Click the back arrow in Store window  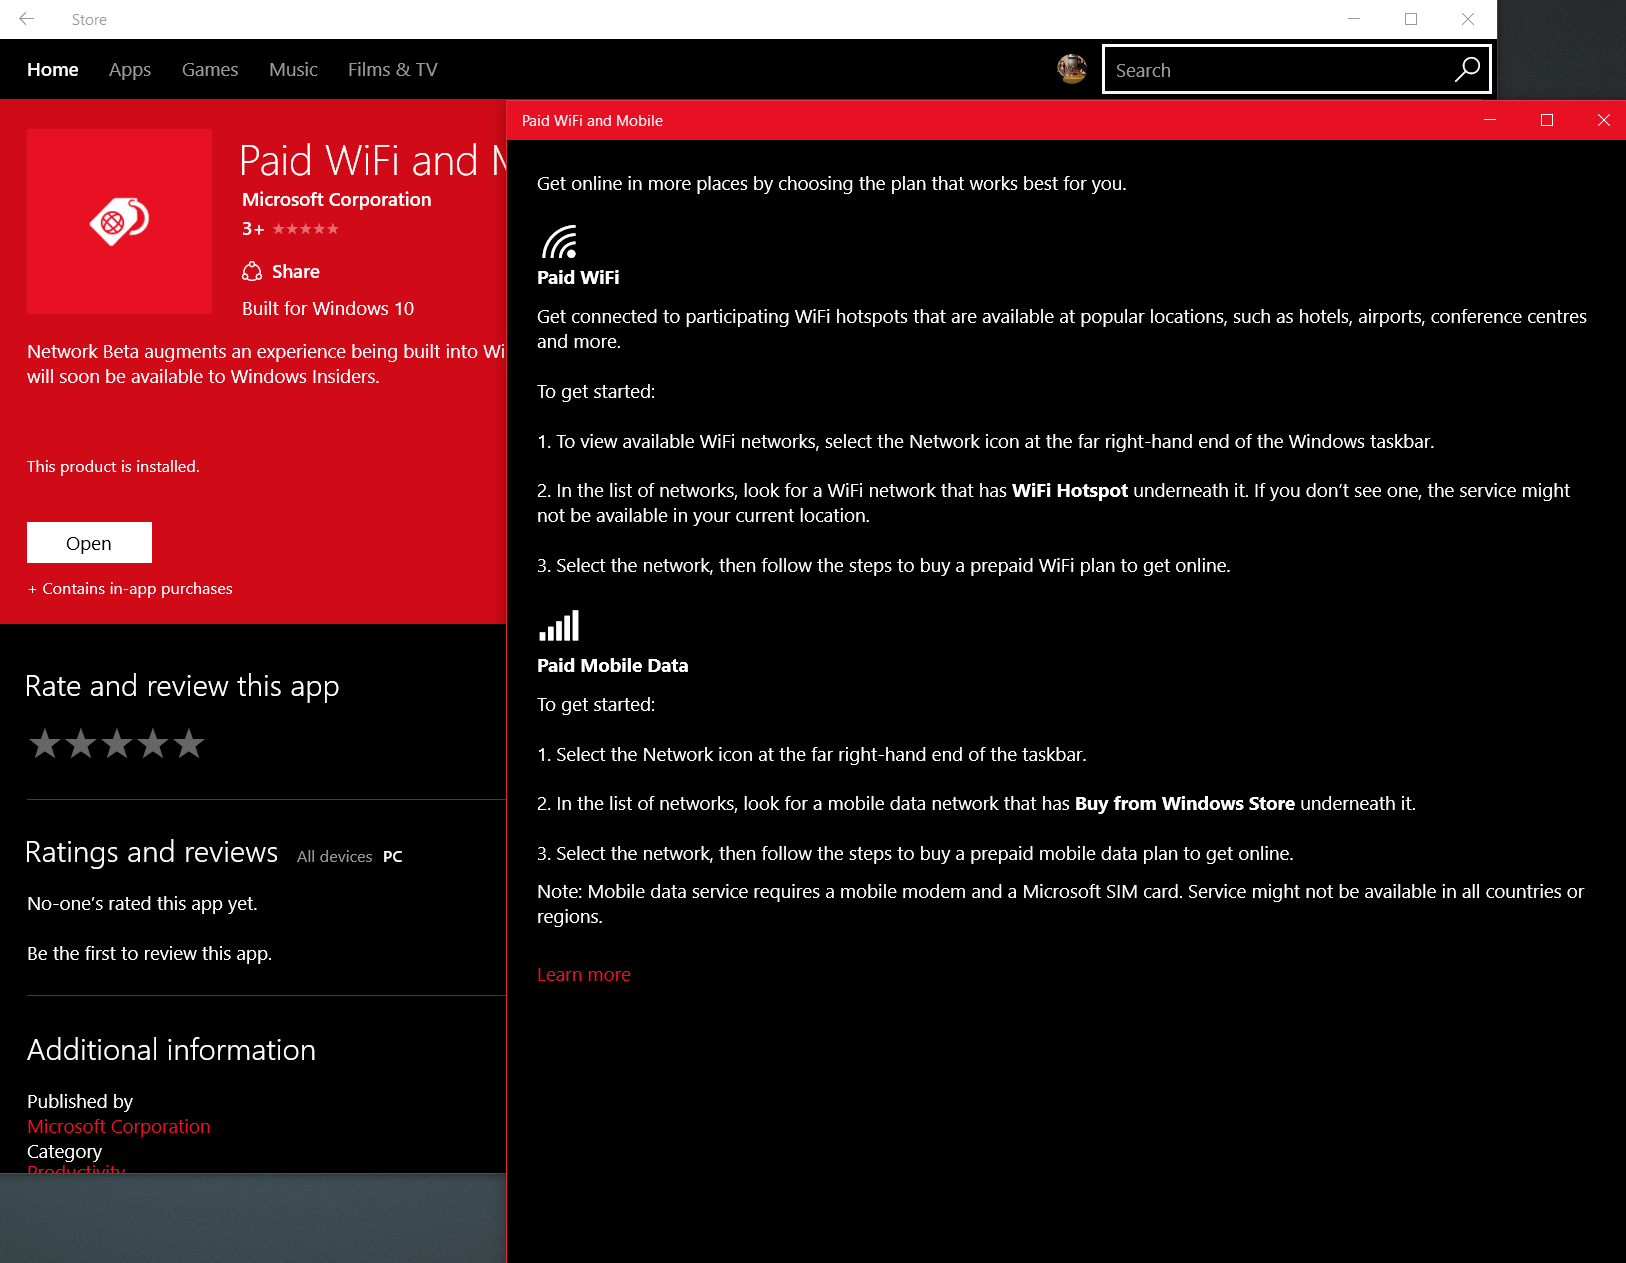pos(27,19)
